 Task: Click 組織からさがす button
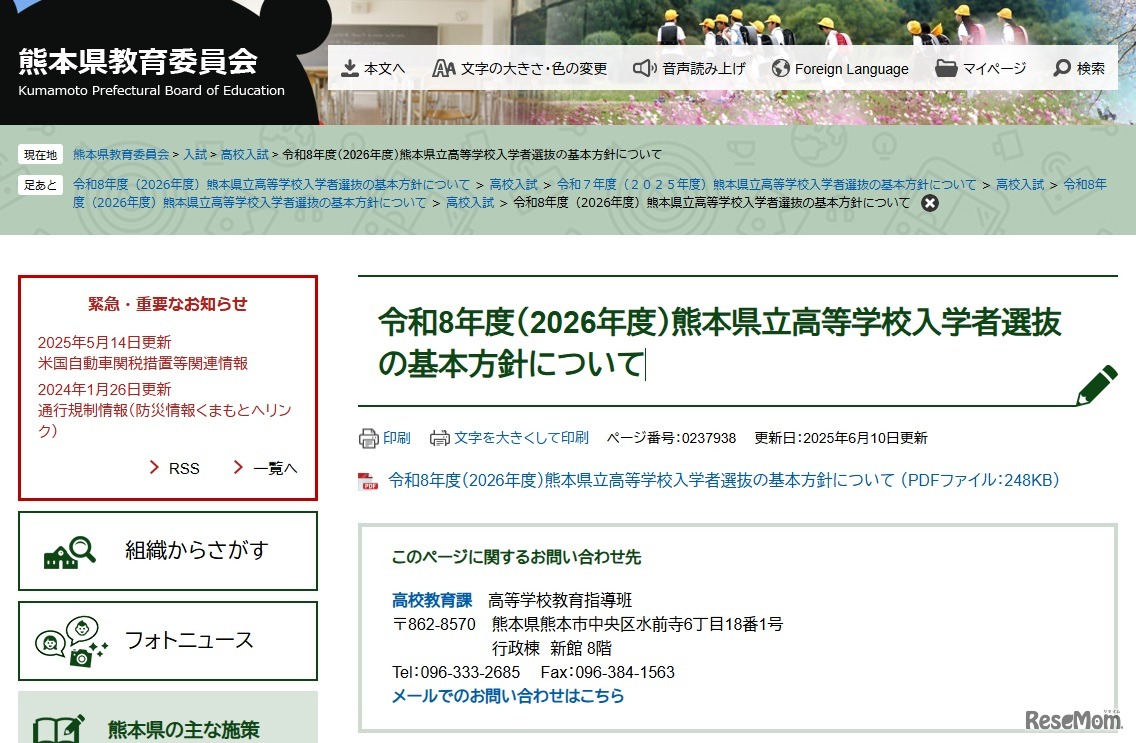(168, 551)
